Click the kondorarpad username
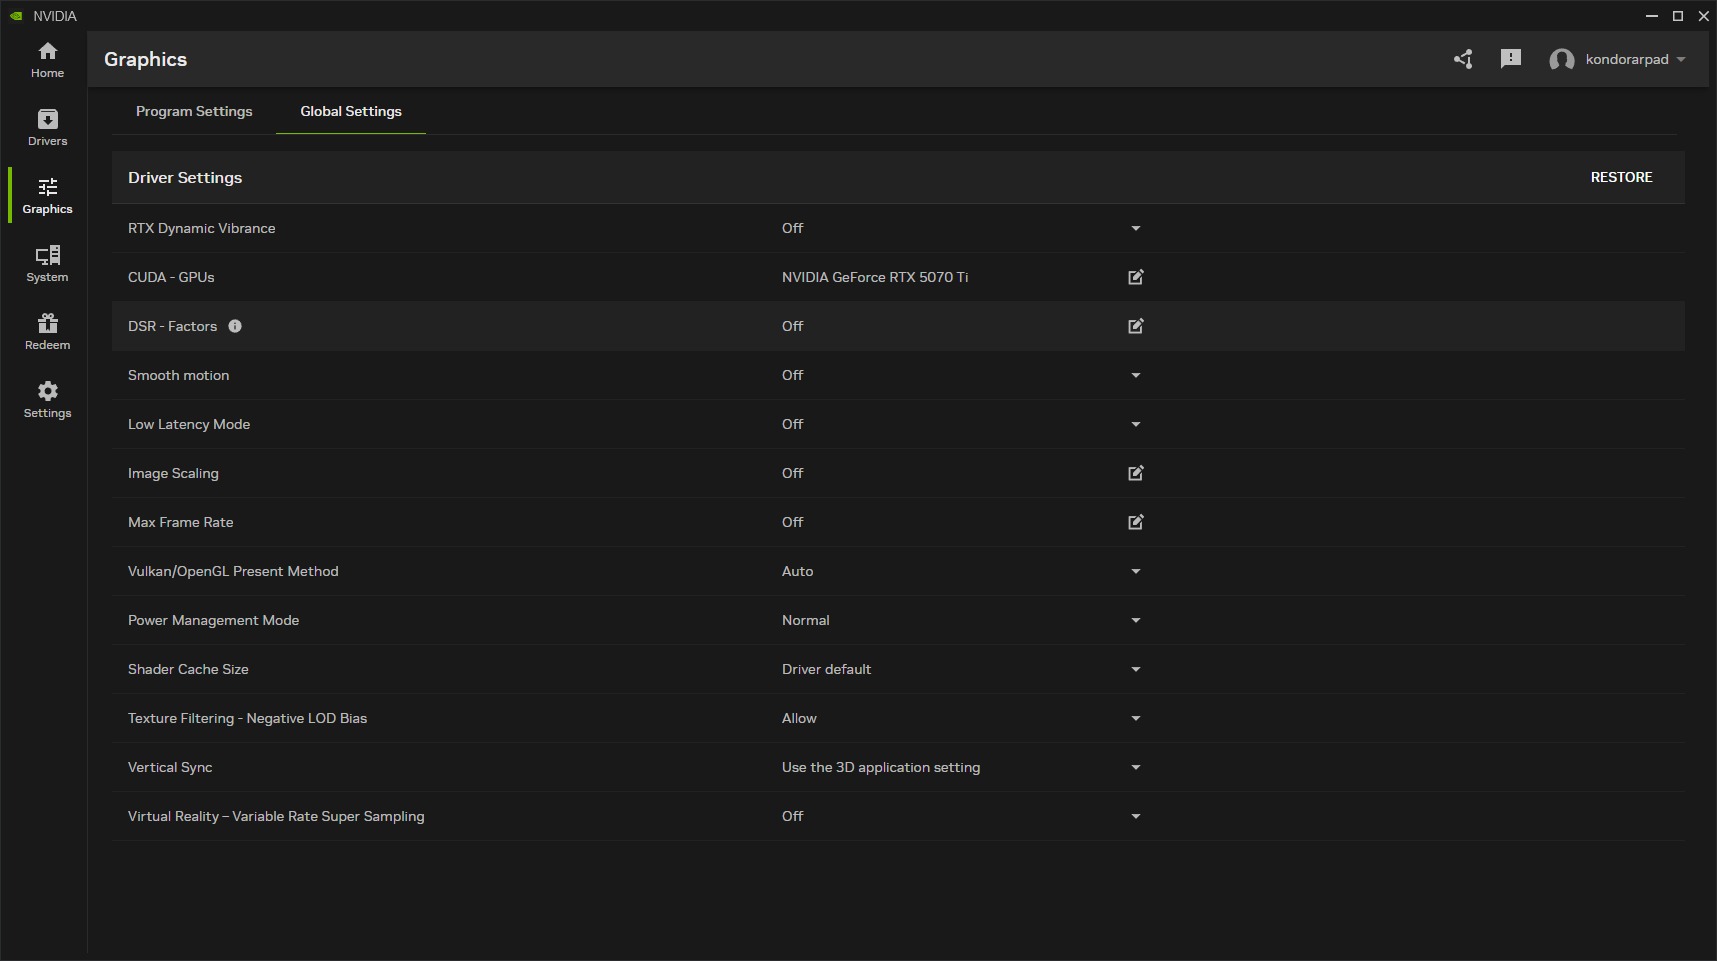 pos(1627,59)
